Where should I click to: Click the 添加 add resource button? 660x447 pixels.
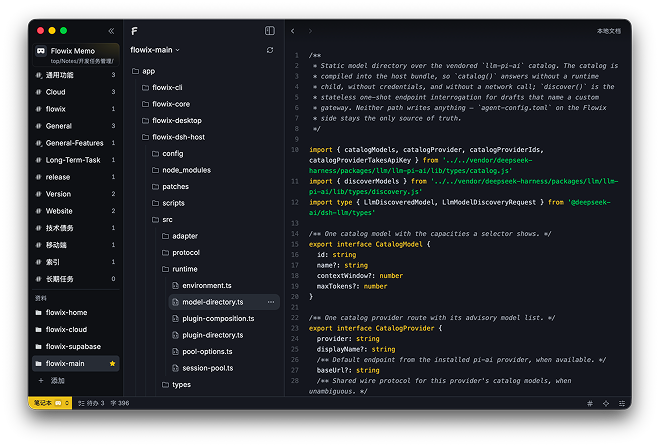[51, 380]
